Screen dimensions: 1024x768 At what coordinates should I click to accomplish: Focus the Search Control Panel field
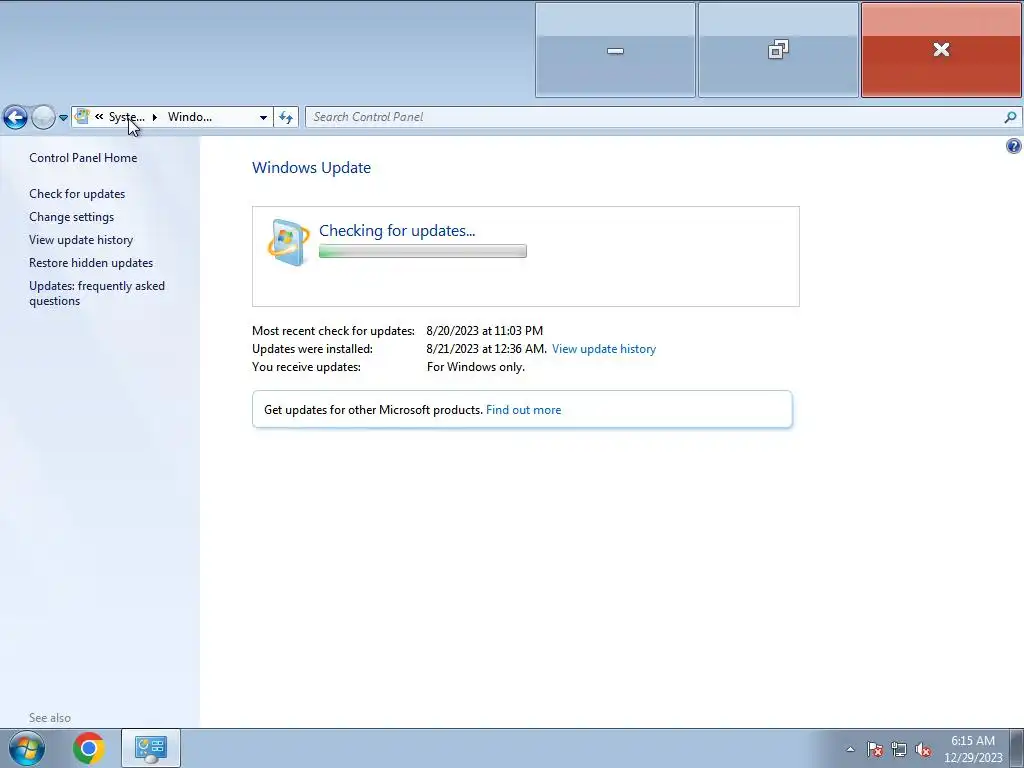(655, 117)
